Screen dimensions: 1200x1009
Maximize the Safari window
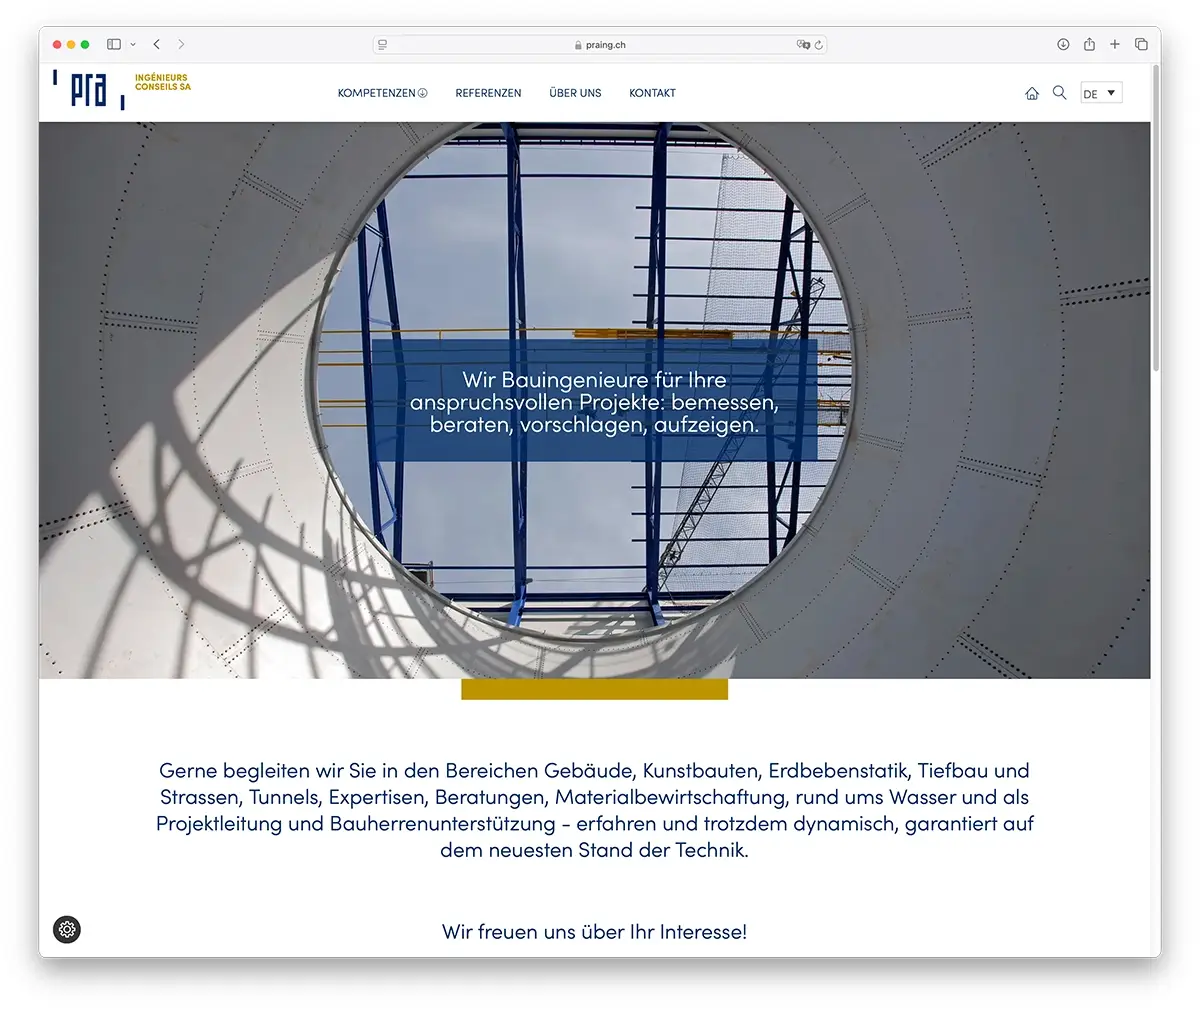pyautogui.click(x=85, y=44)
